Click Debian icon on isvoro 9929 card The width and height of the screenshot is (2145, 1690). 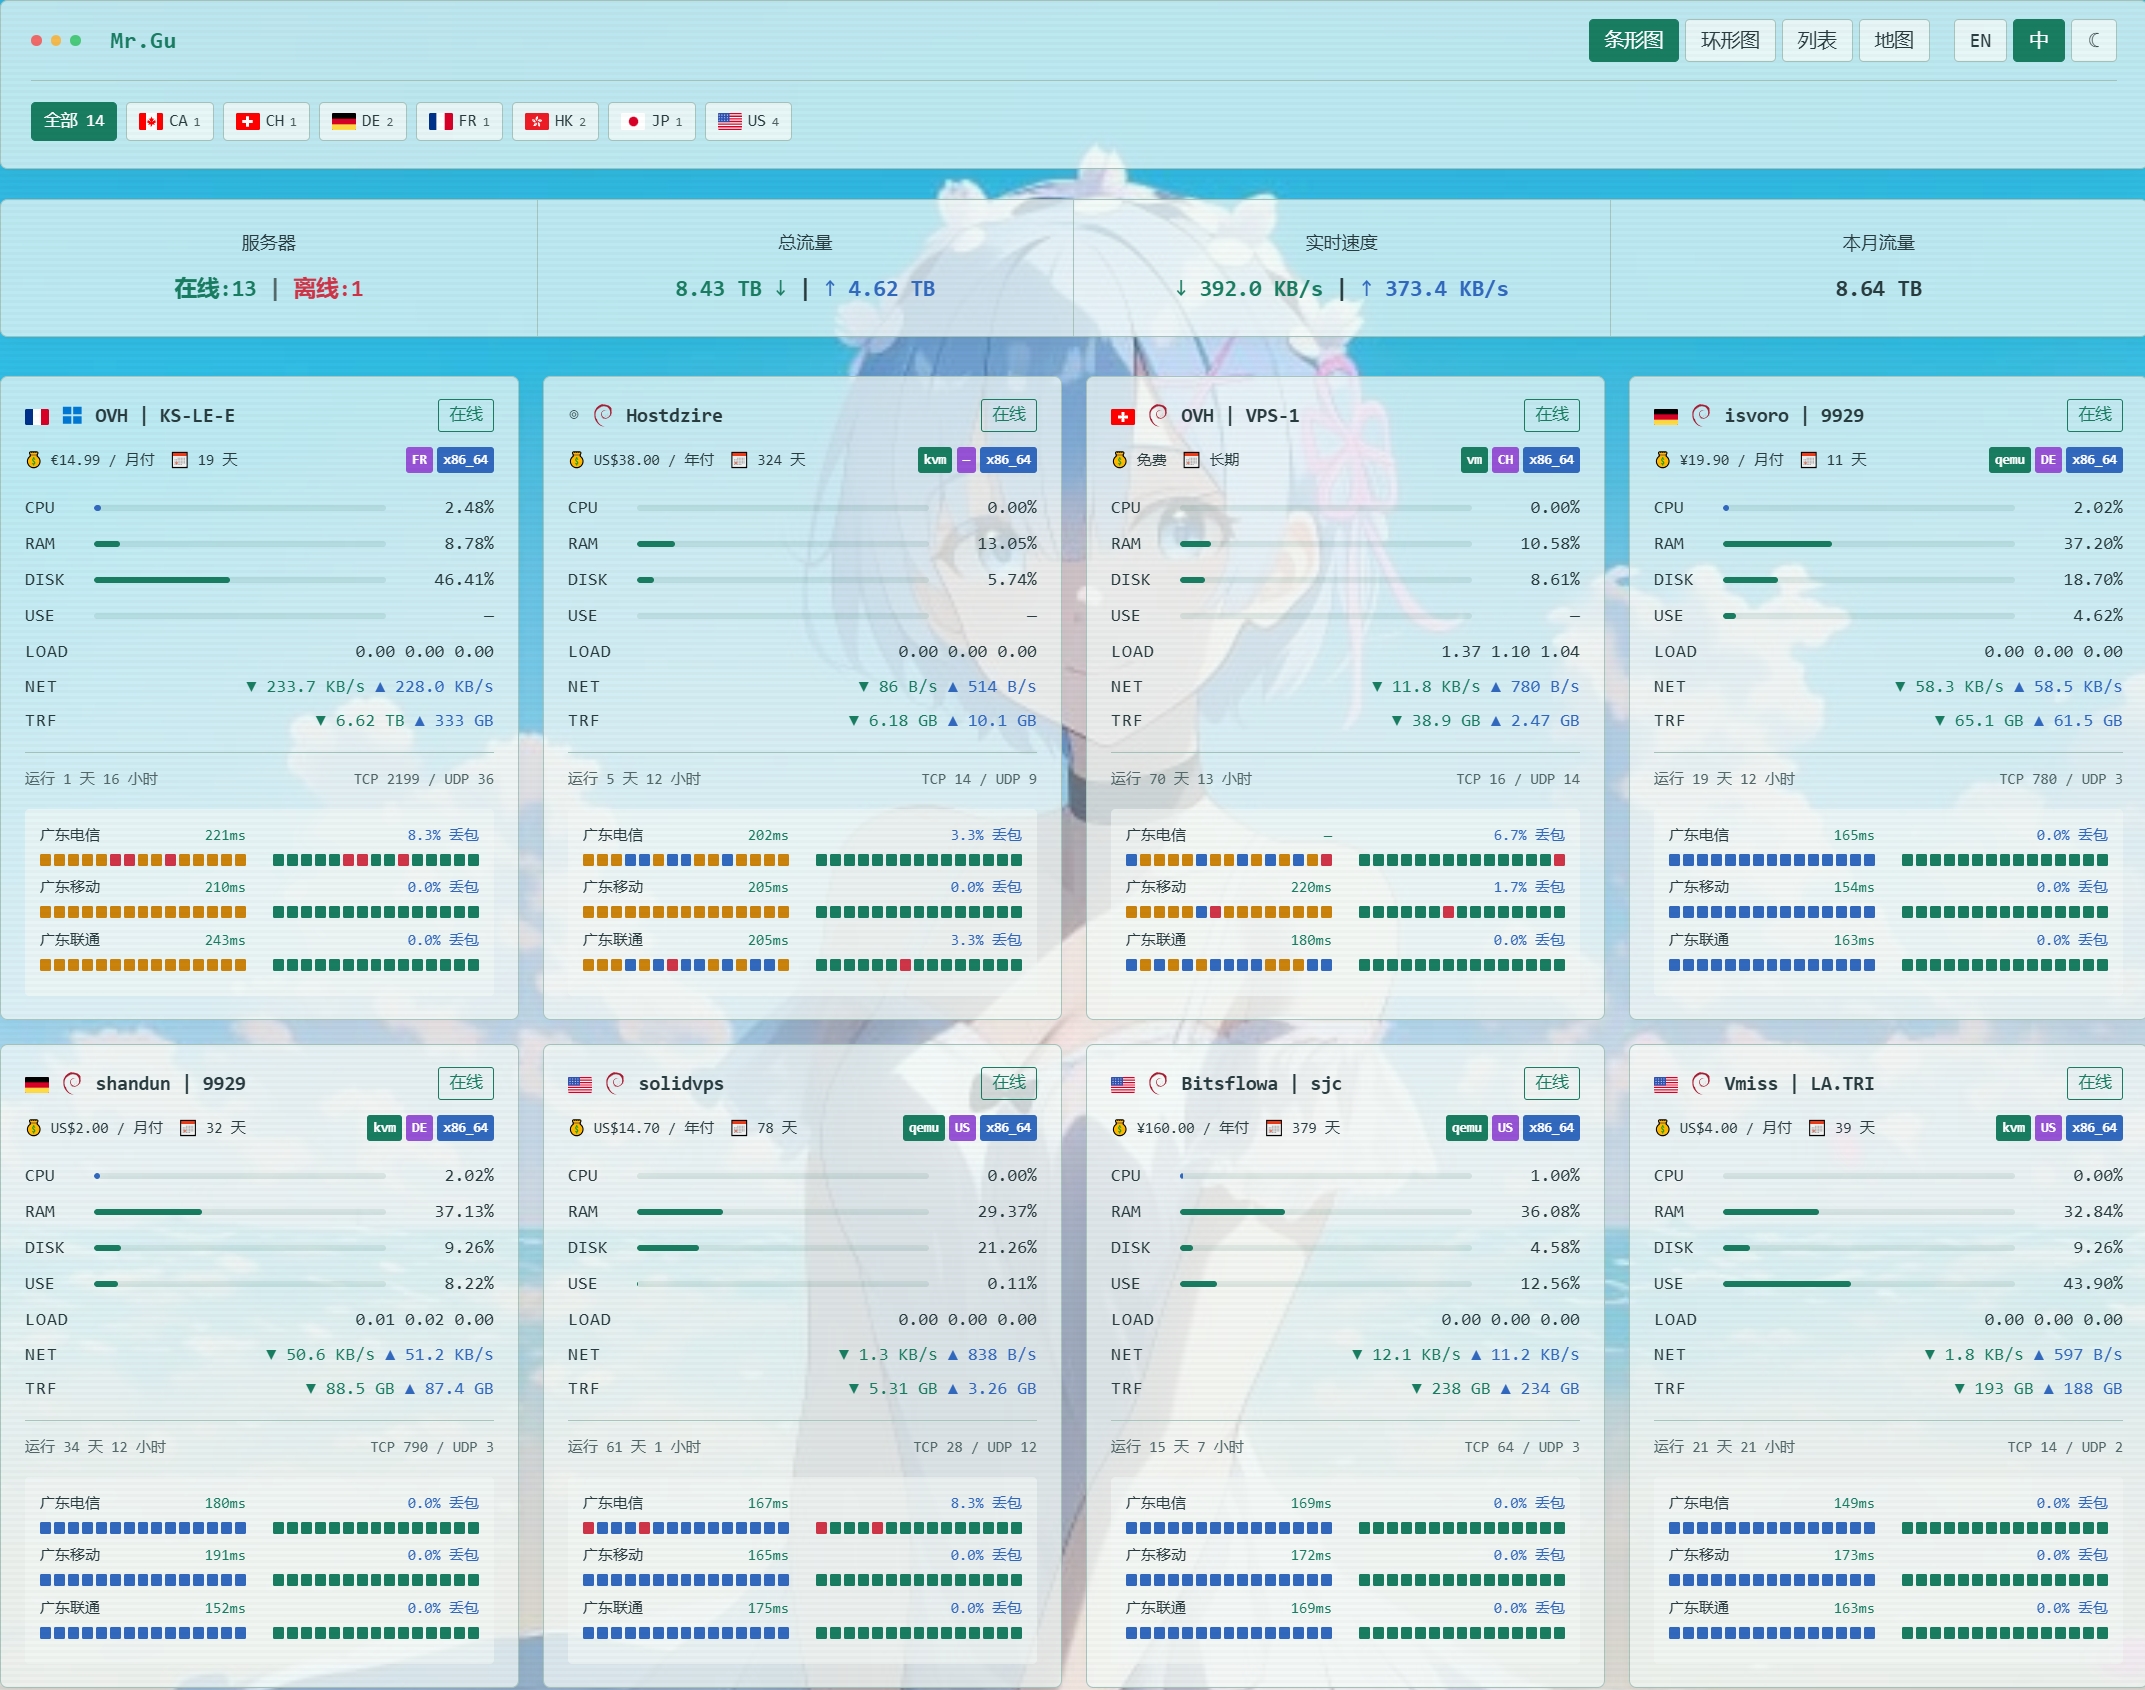tap(1701, 415)
